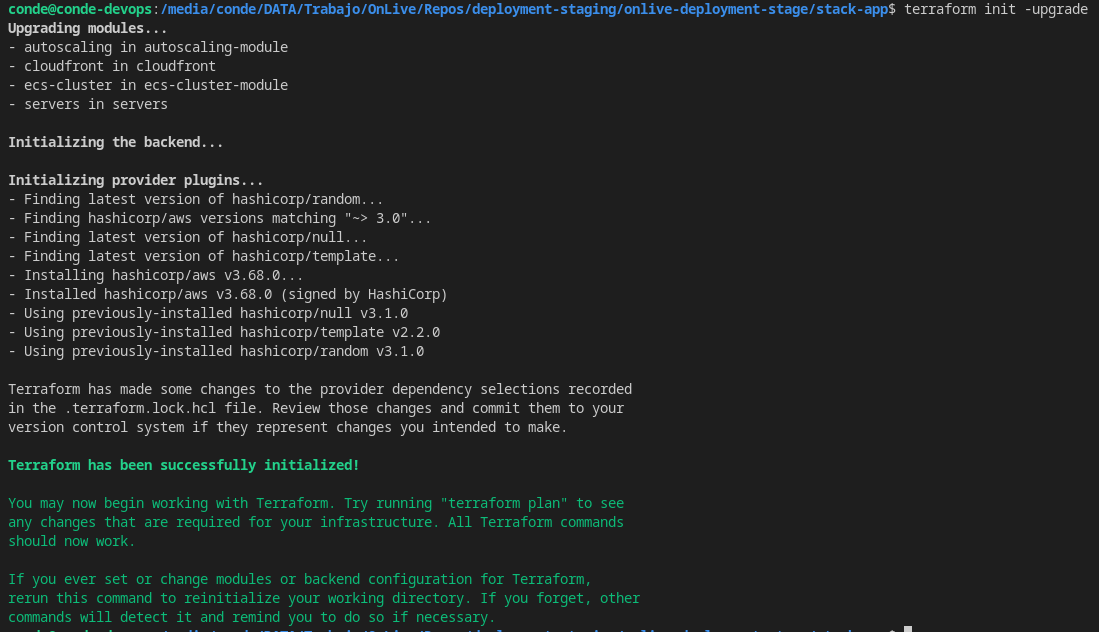Click the 'Initializing provider plugins...' heading
The width and height of the screenshot is (1099, 632).
136,180
